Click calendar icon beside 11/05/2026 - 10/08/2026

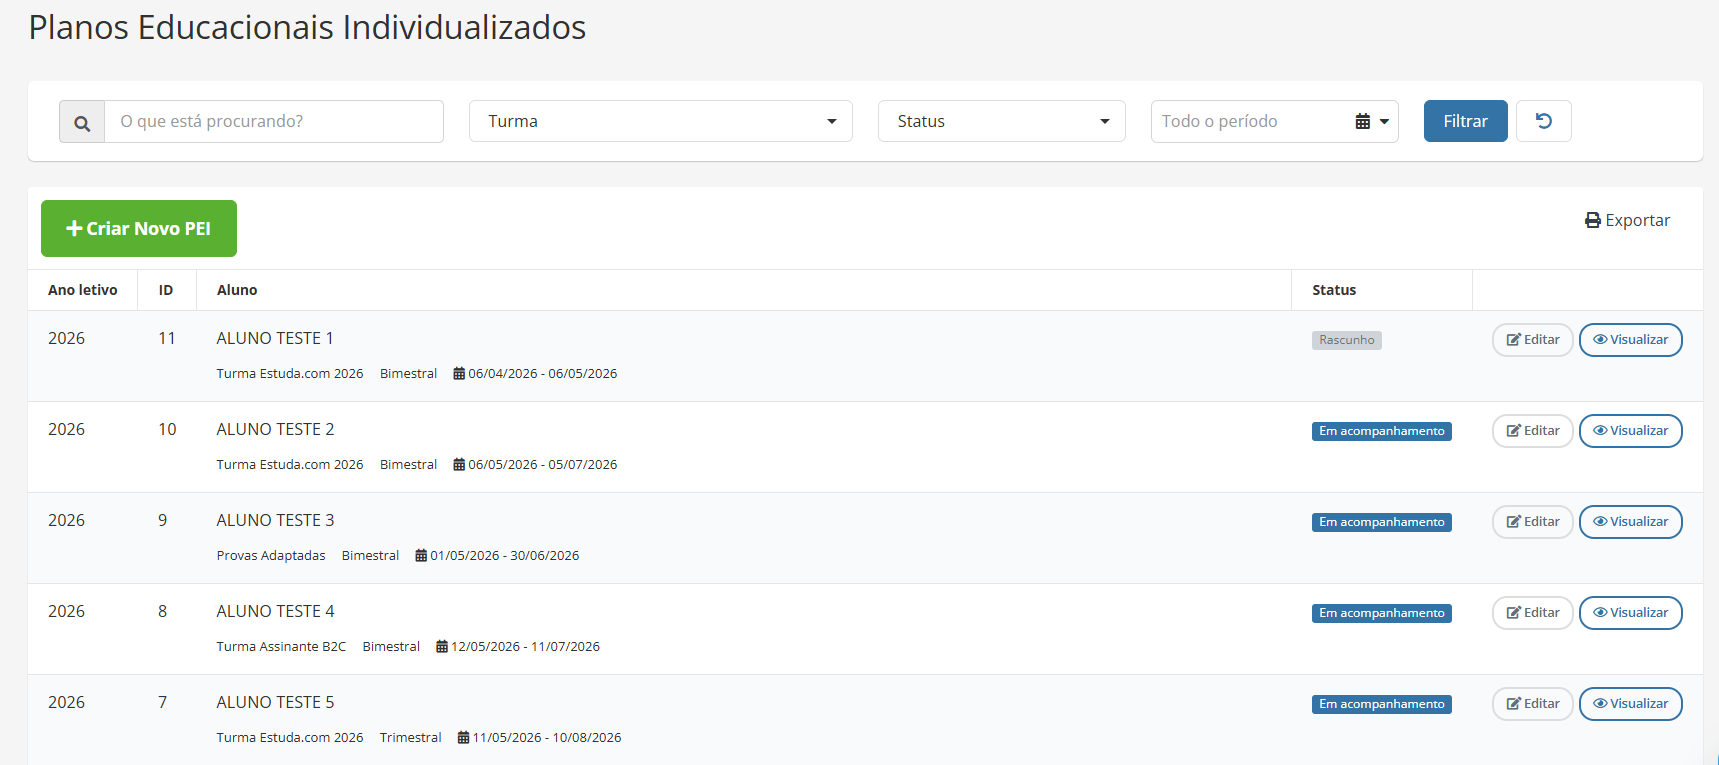[463, 737]
